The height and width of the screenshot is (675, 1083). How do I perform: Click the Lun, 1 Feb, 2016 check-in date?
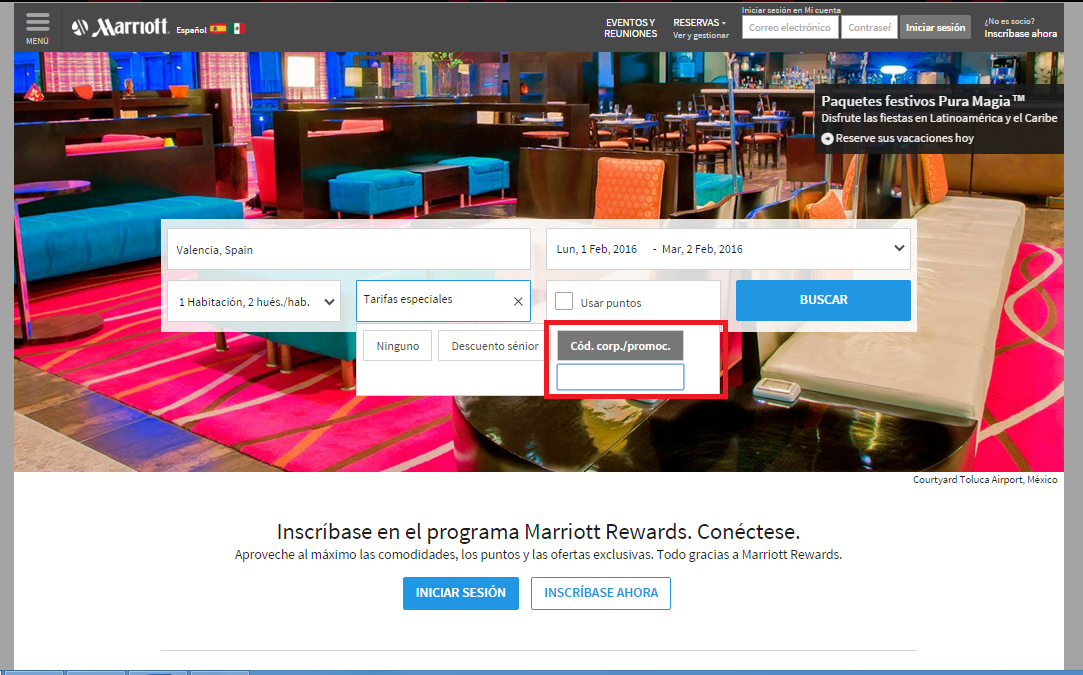[x=597, y=249]
